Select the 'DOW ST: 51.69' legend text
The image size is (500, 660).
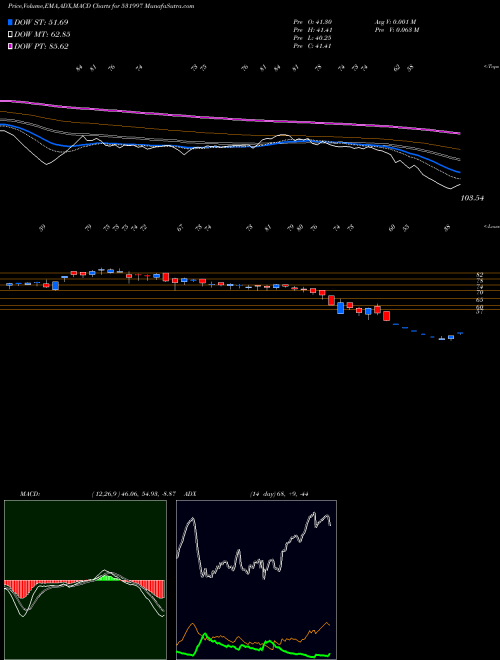tap(41, 22)
